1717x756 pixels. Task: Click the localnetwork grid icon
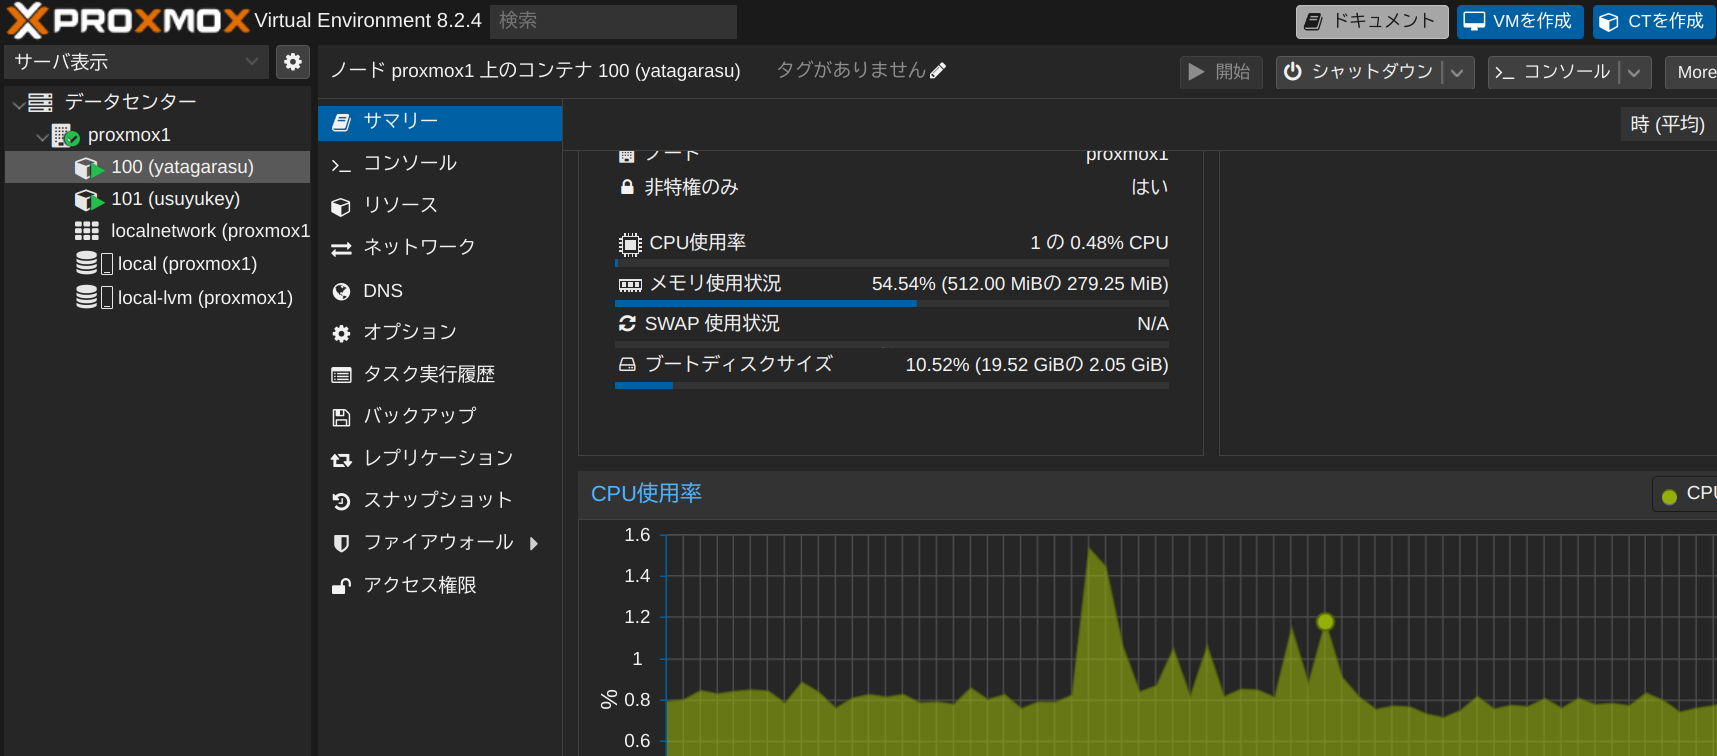pos(87,231)
